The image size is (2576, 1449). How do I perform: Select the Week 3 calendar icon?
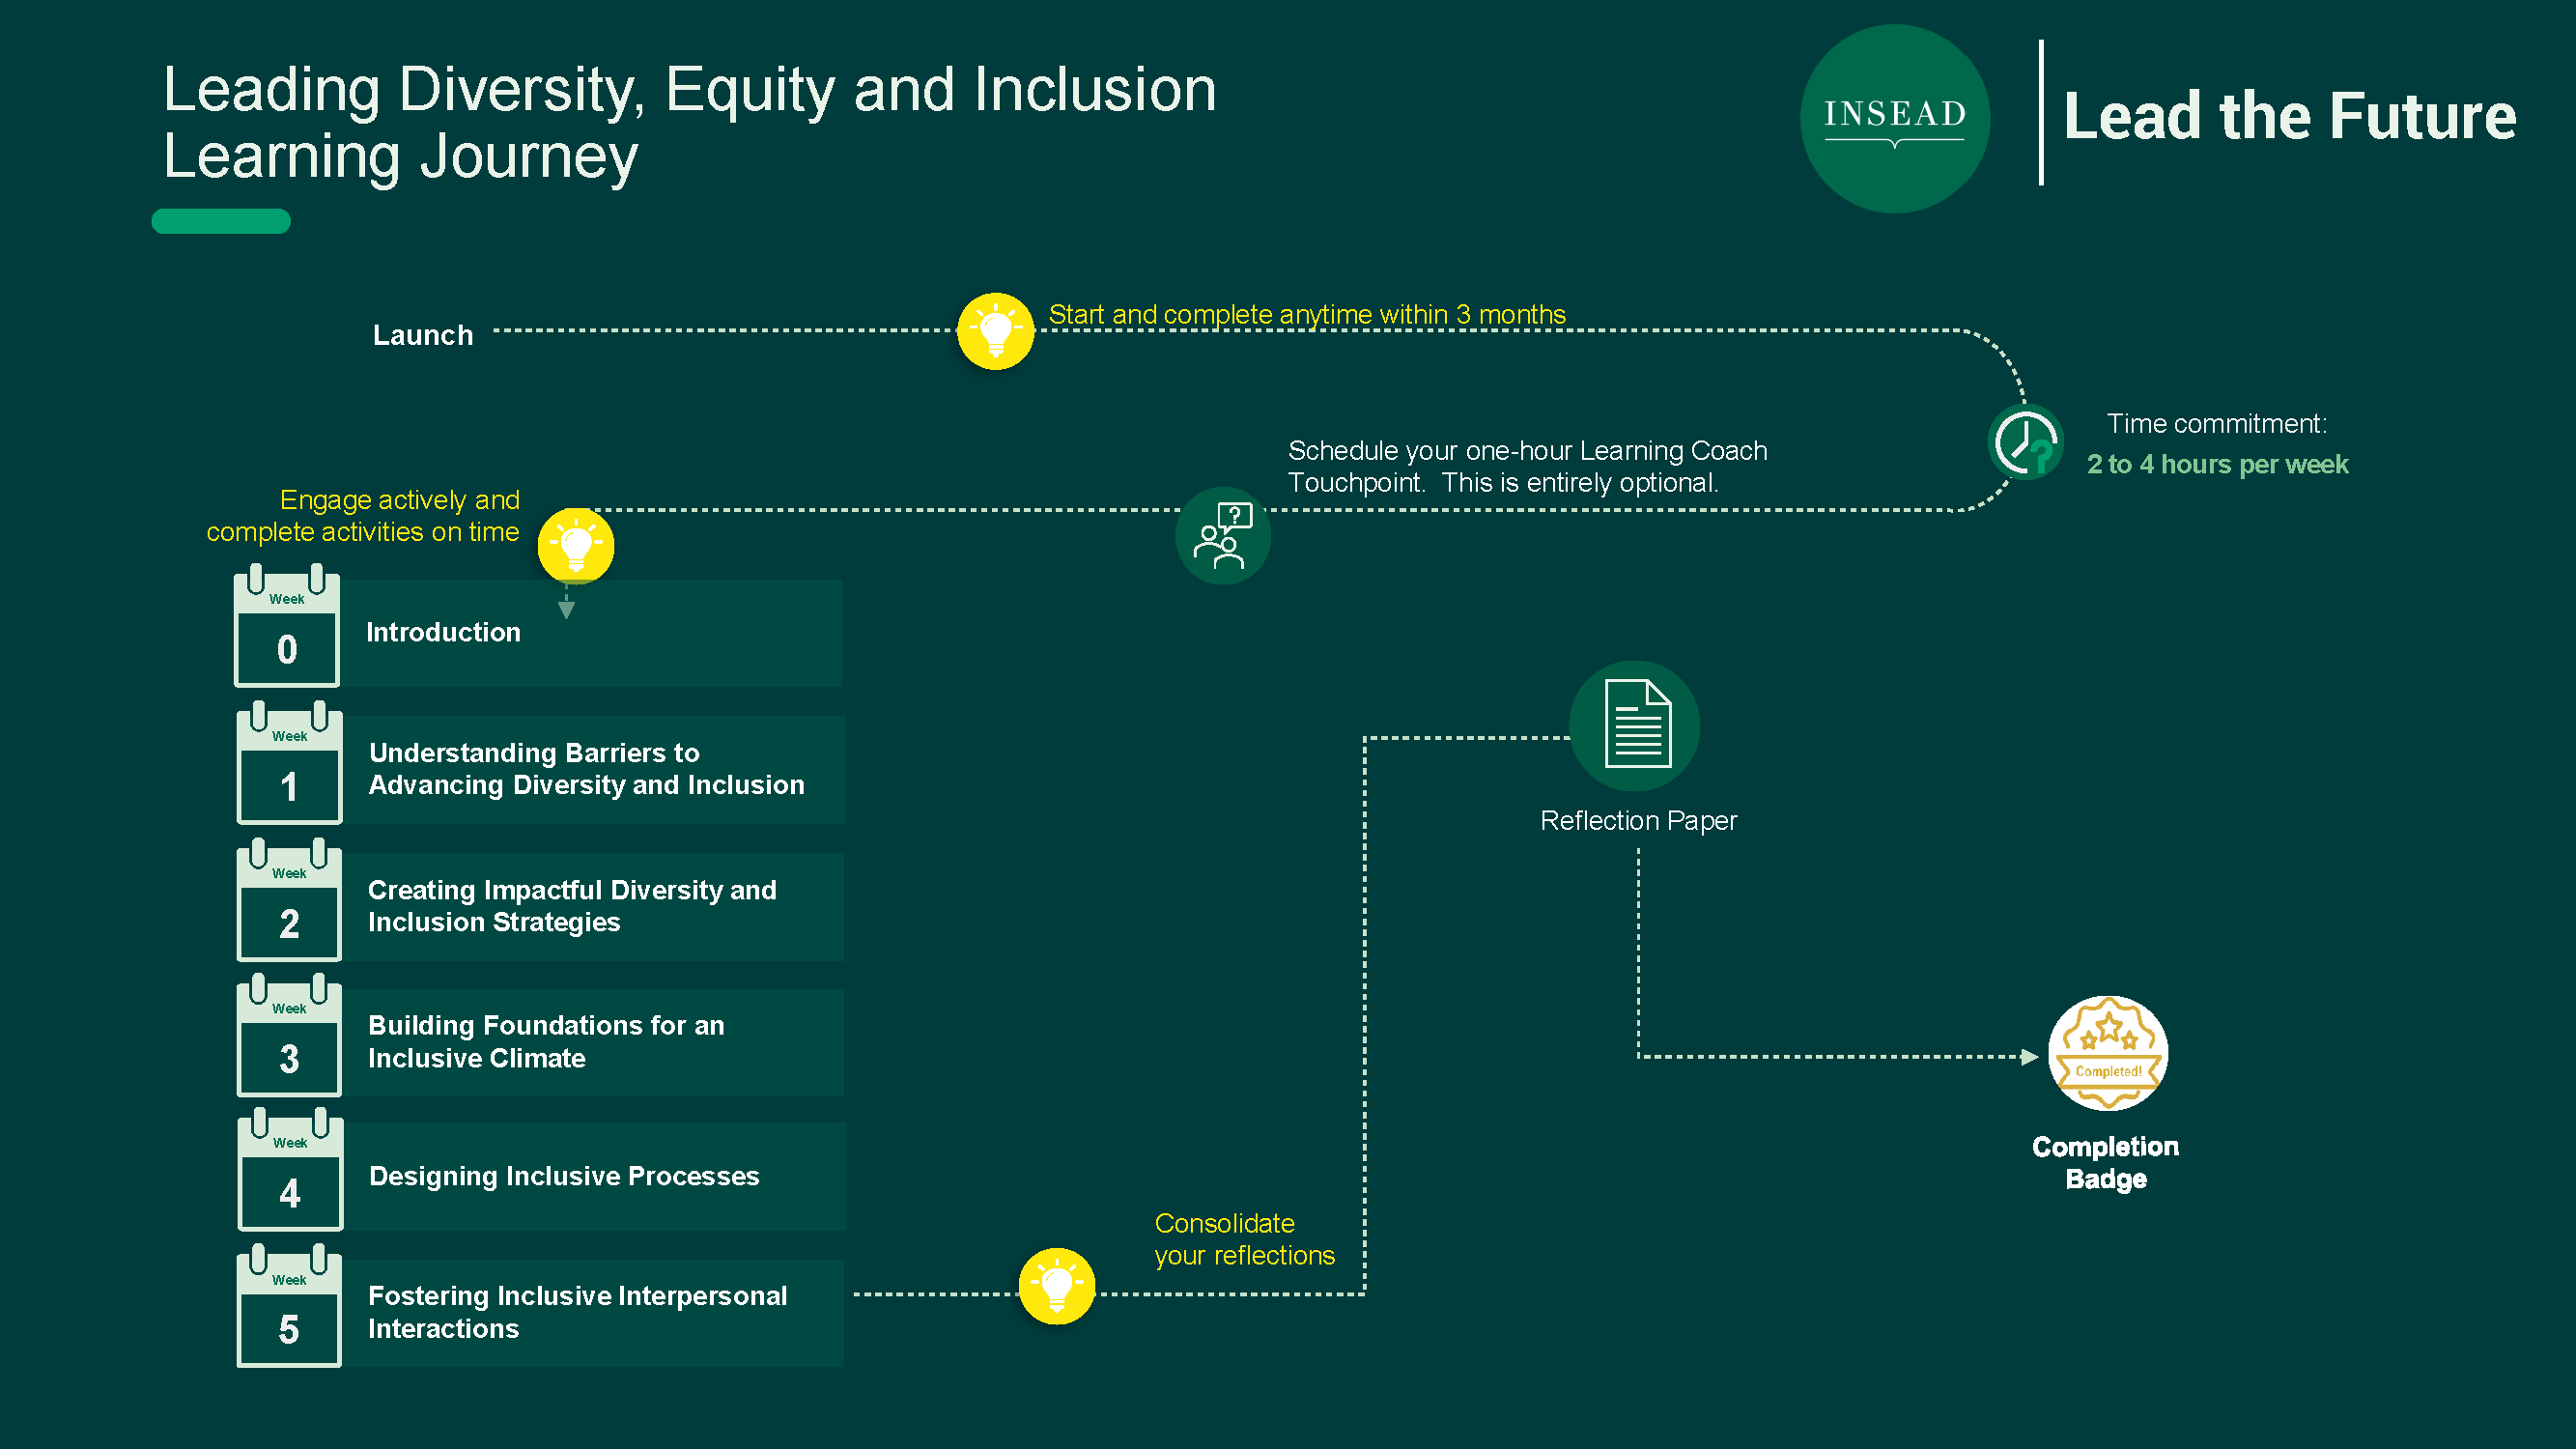[x=289, y=1035]
